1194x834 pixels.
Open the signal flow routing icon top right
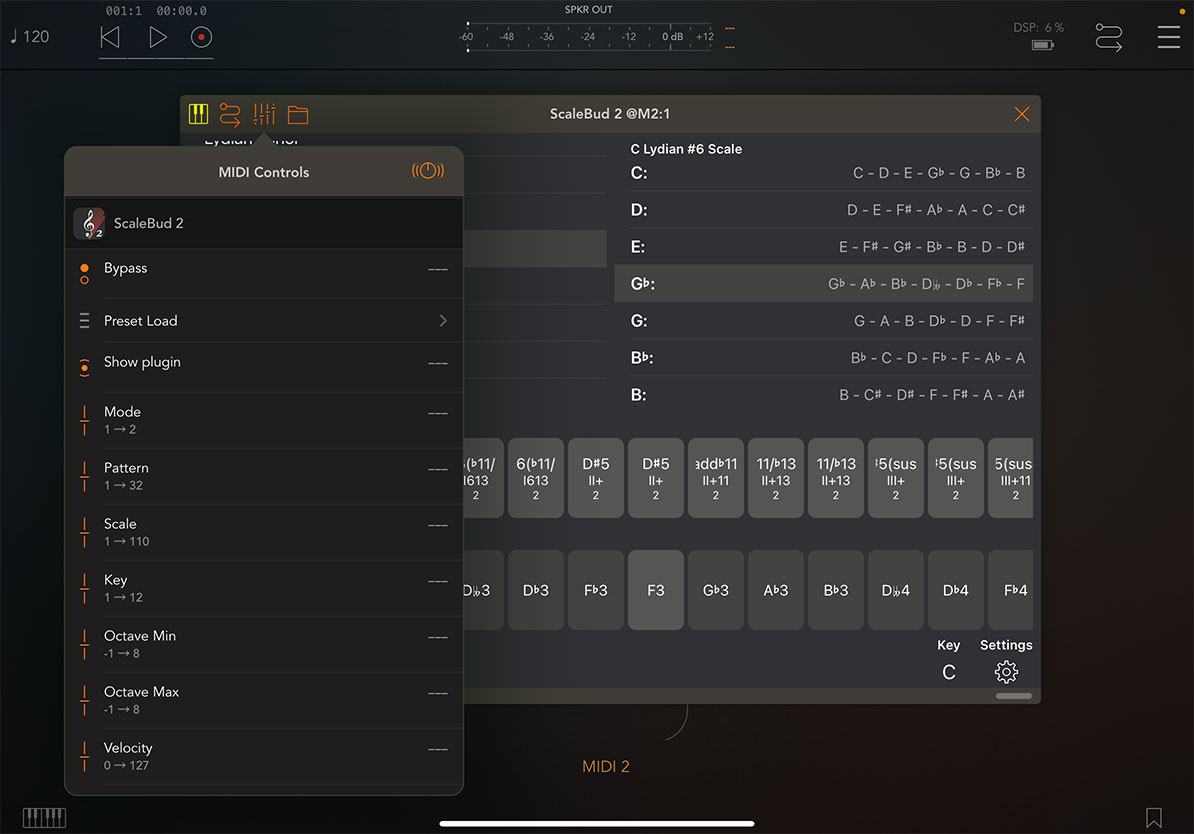click(1109, 36)
